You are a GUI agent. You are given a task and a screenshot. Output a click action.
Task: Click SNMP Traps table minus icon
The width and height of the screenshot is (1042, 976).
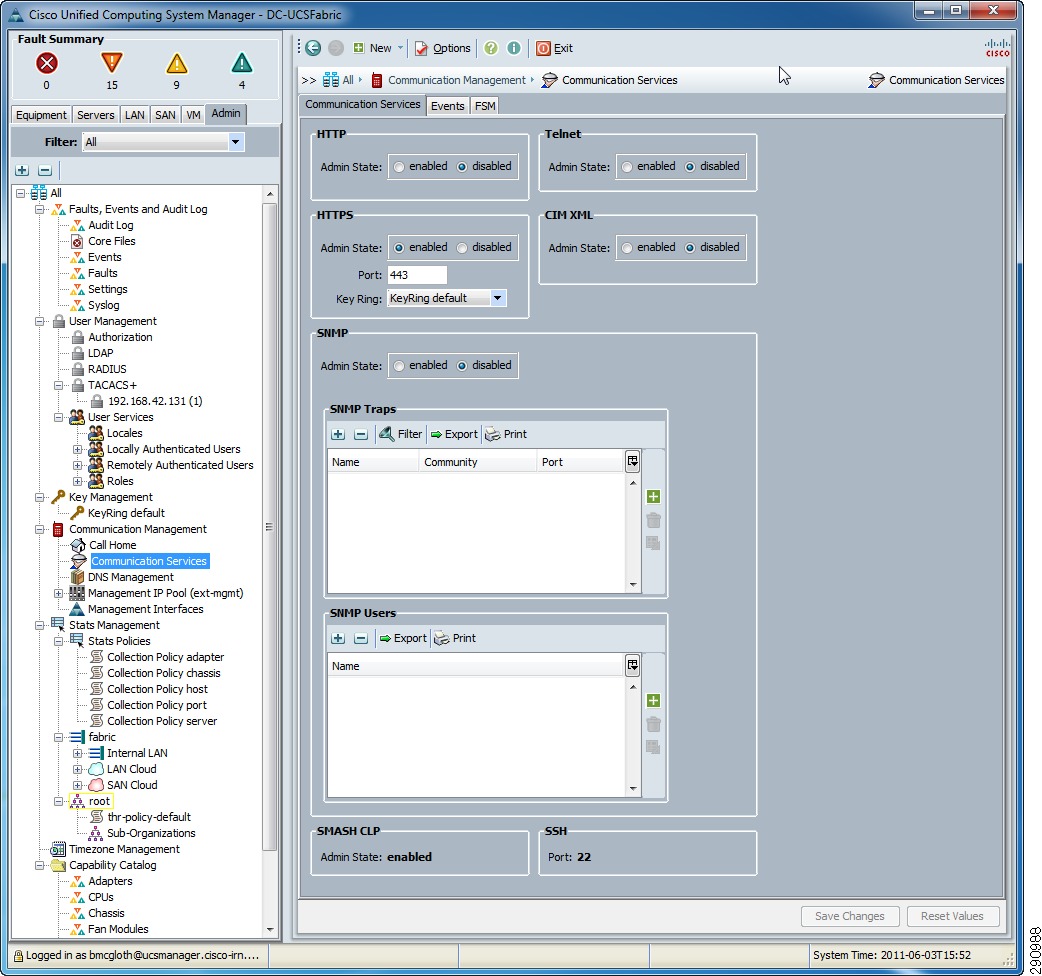[361, 435]
